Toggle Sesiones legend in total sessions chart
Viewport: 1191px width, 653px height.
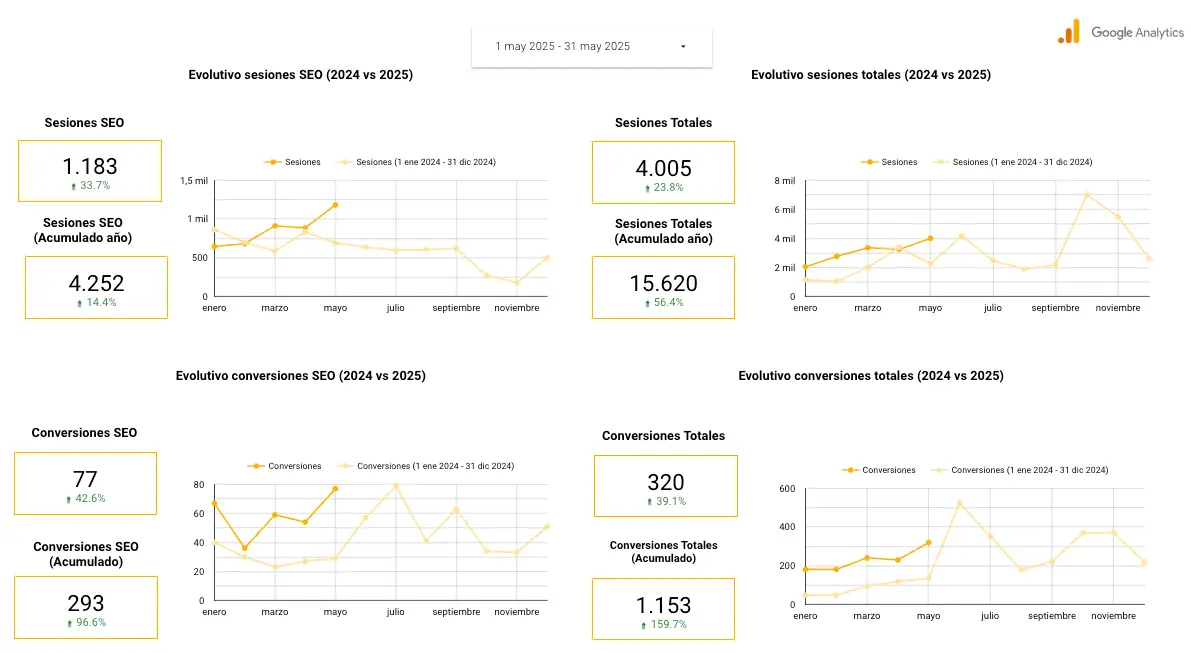click(892, 162)
